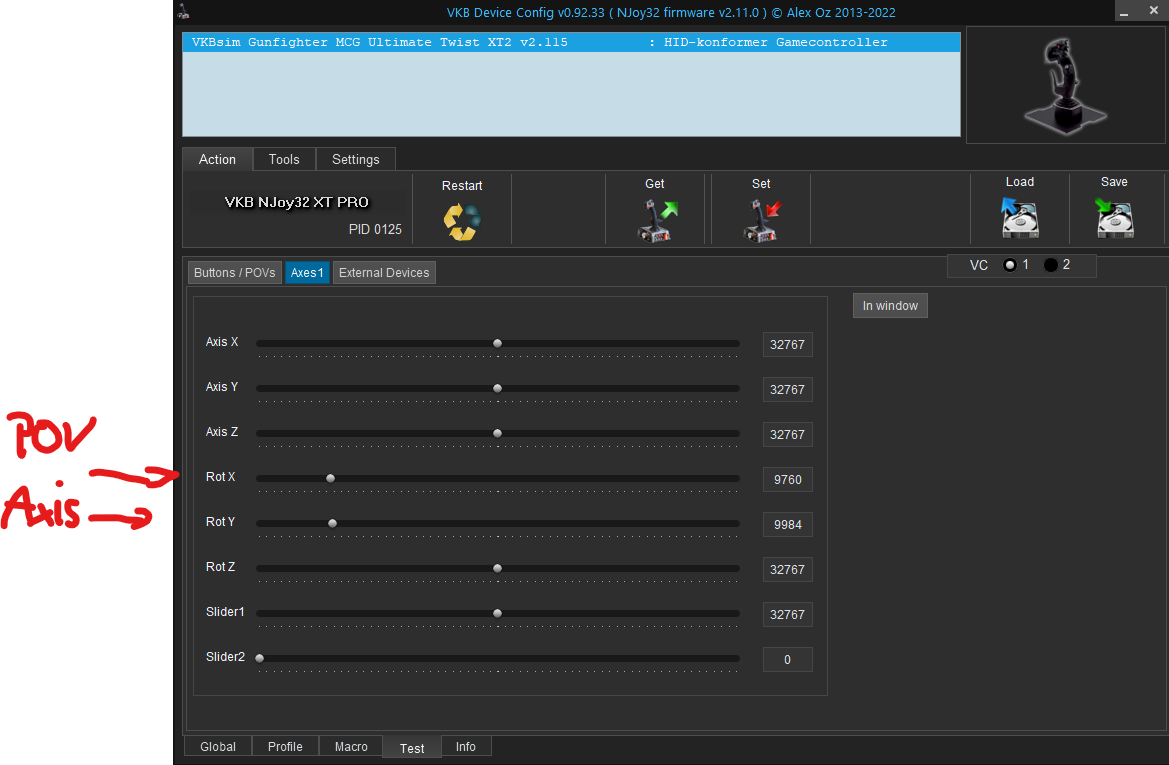
Task: Select the Axes1 tab
Action: (x=307, y=273)
